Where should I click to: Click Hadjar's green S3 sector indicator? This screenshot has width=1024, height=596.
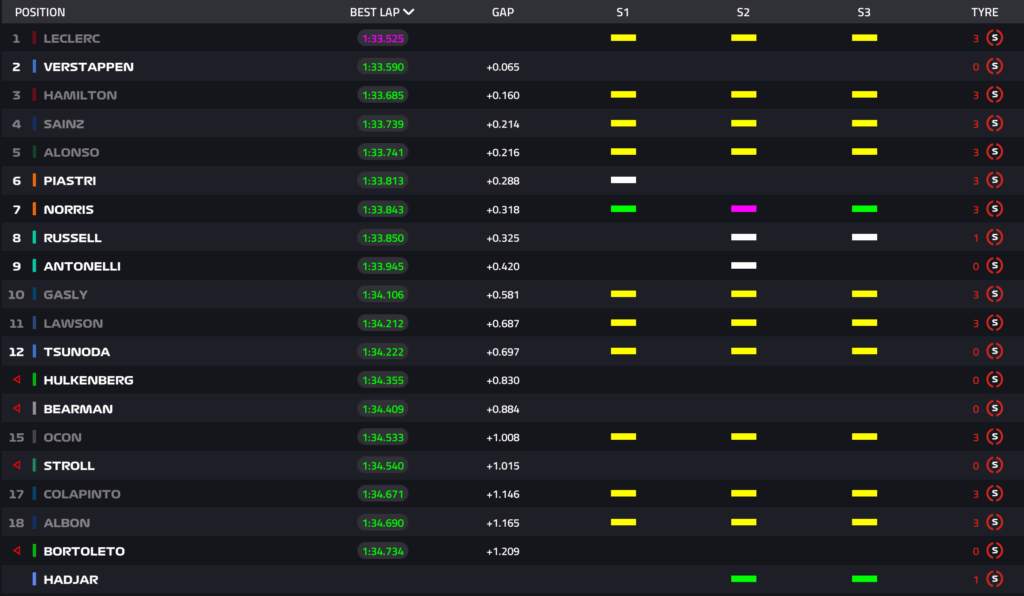tap(864, 579)
